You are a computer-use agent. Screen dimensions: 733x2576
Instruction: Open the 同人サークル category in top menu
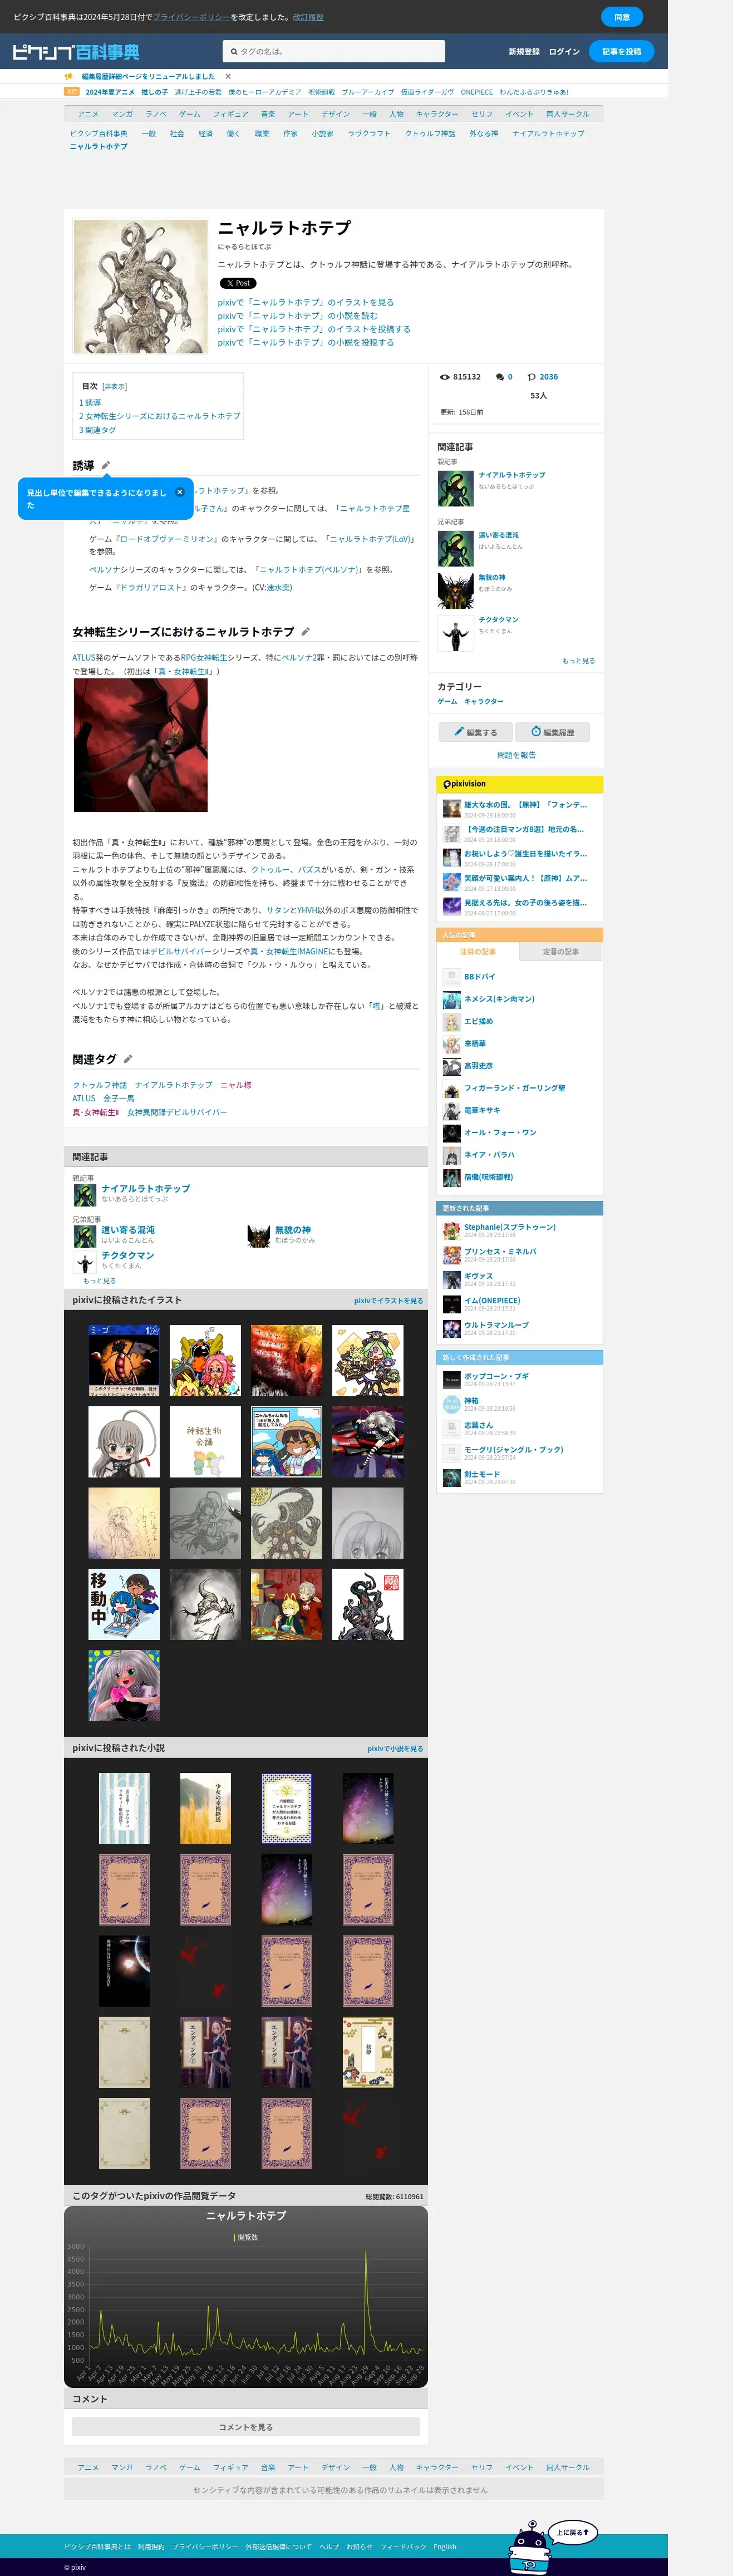(567, 114)
